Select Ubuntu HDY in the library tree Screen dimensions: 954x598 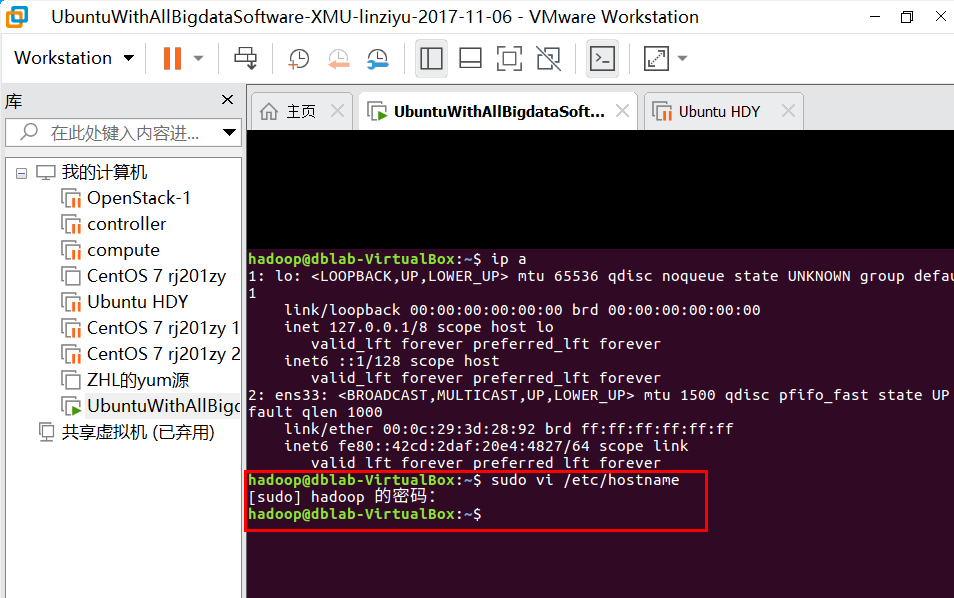pos(138,302)
